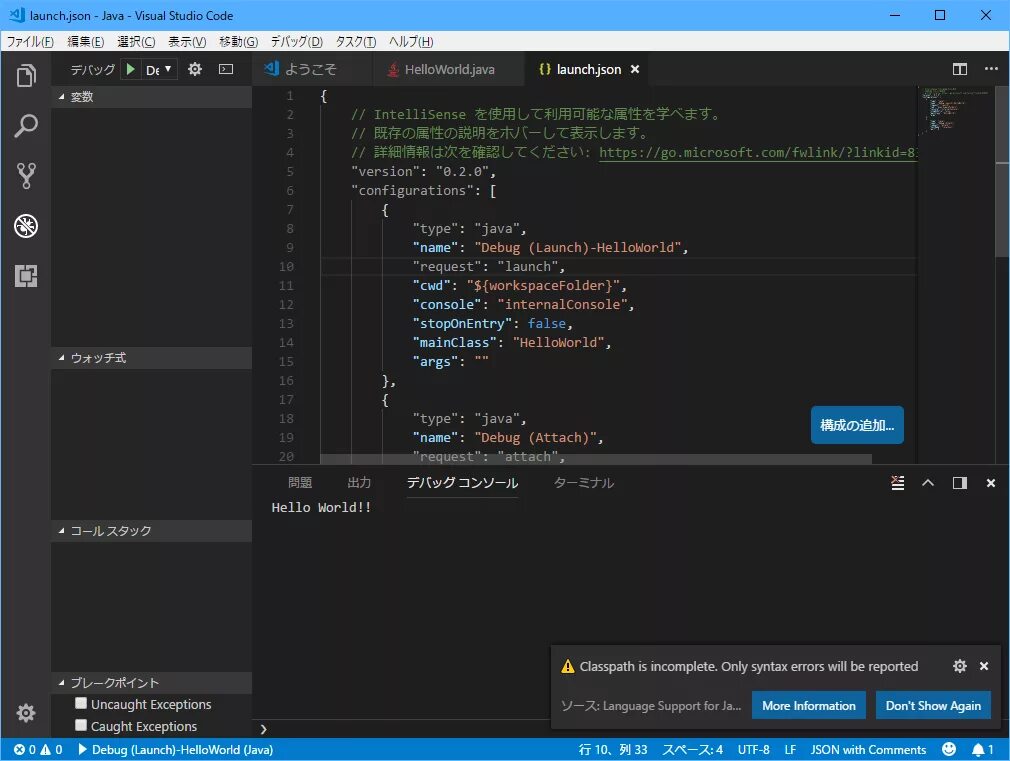This screenshot has width=1010, height=761.
Task: Close the bottom panel
Action: click(x=991, y=483)
